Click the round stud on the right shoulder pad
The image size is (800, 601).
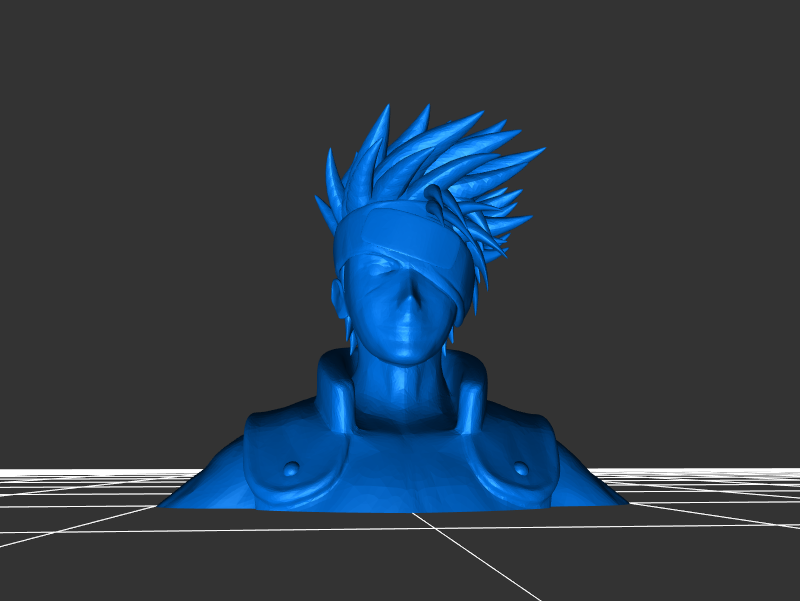tap(521, 468)
